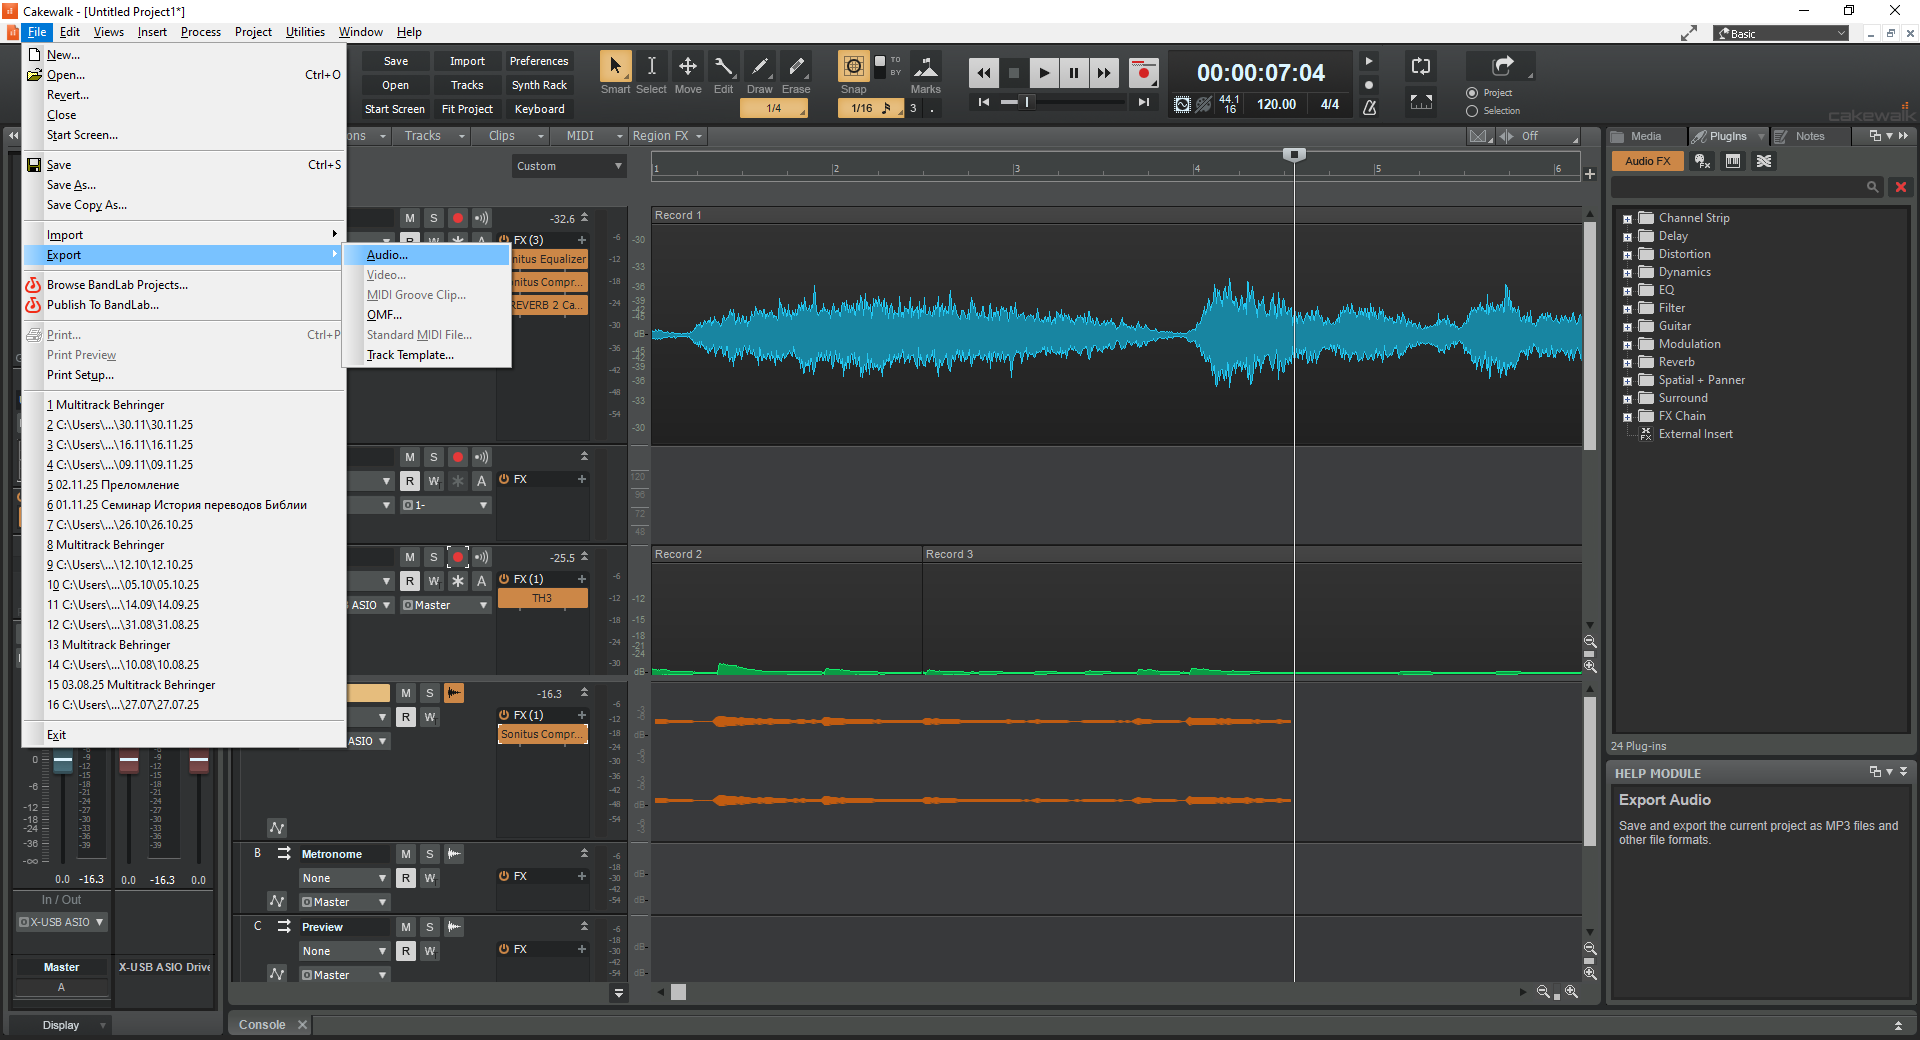
Task: Click the Stop transport button
Action: [x=1014, y=73]
